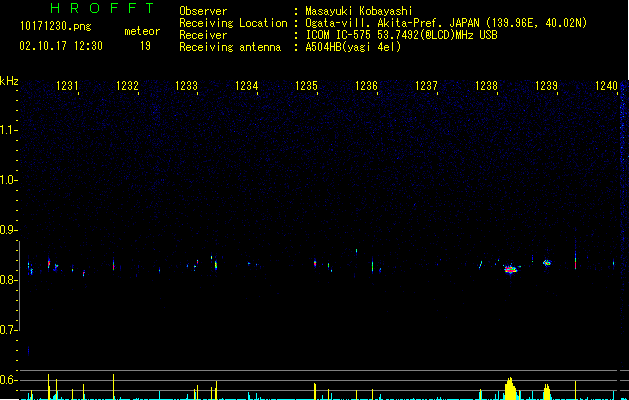
Task: Click the 1234 time marker
Action: 246,86
